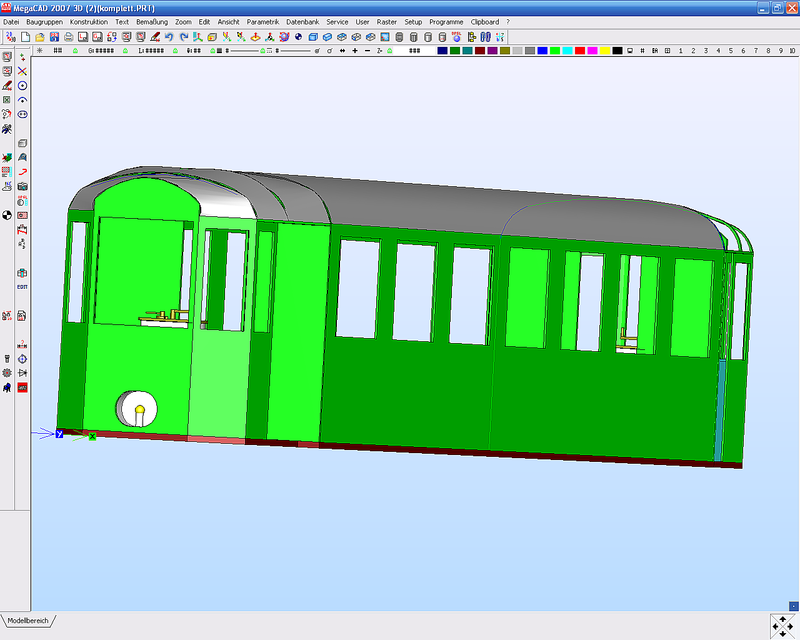This screenshot has width=800, height=640.
Task: Open the Parametrik menu
Action: [263, 22]
